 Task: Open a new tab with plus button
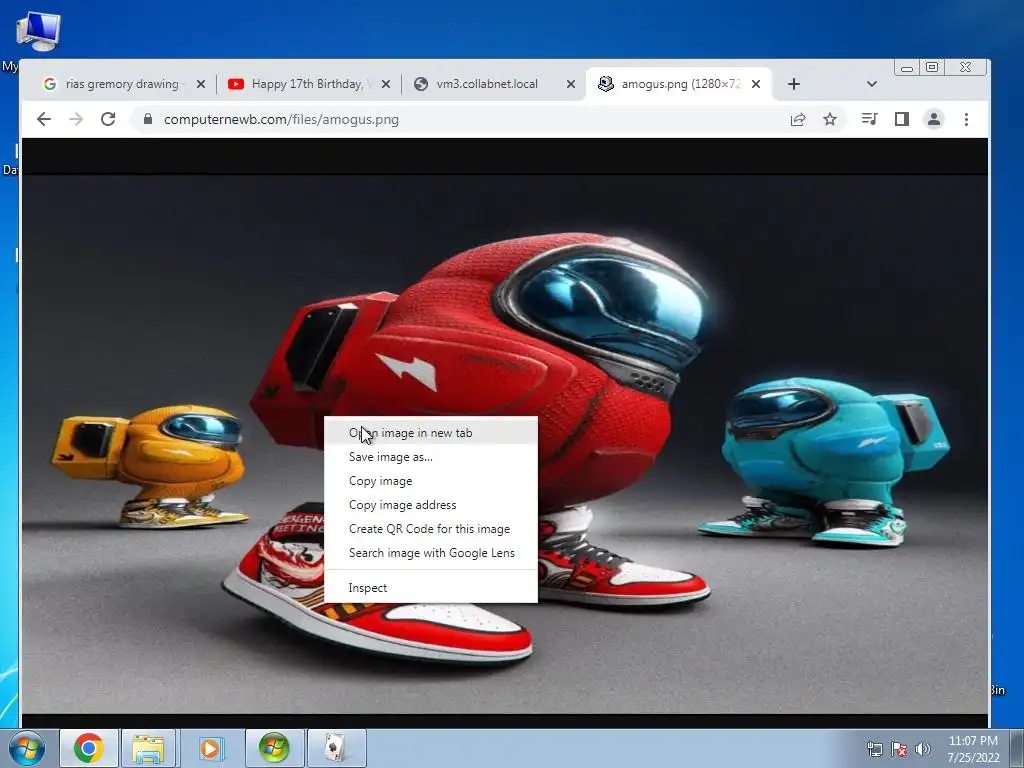tap(793, 84)
